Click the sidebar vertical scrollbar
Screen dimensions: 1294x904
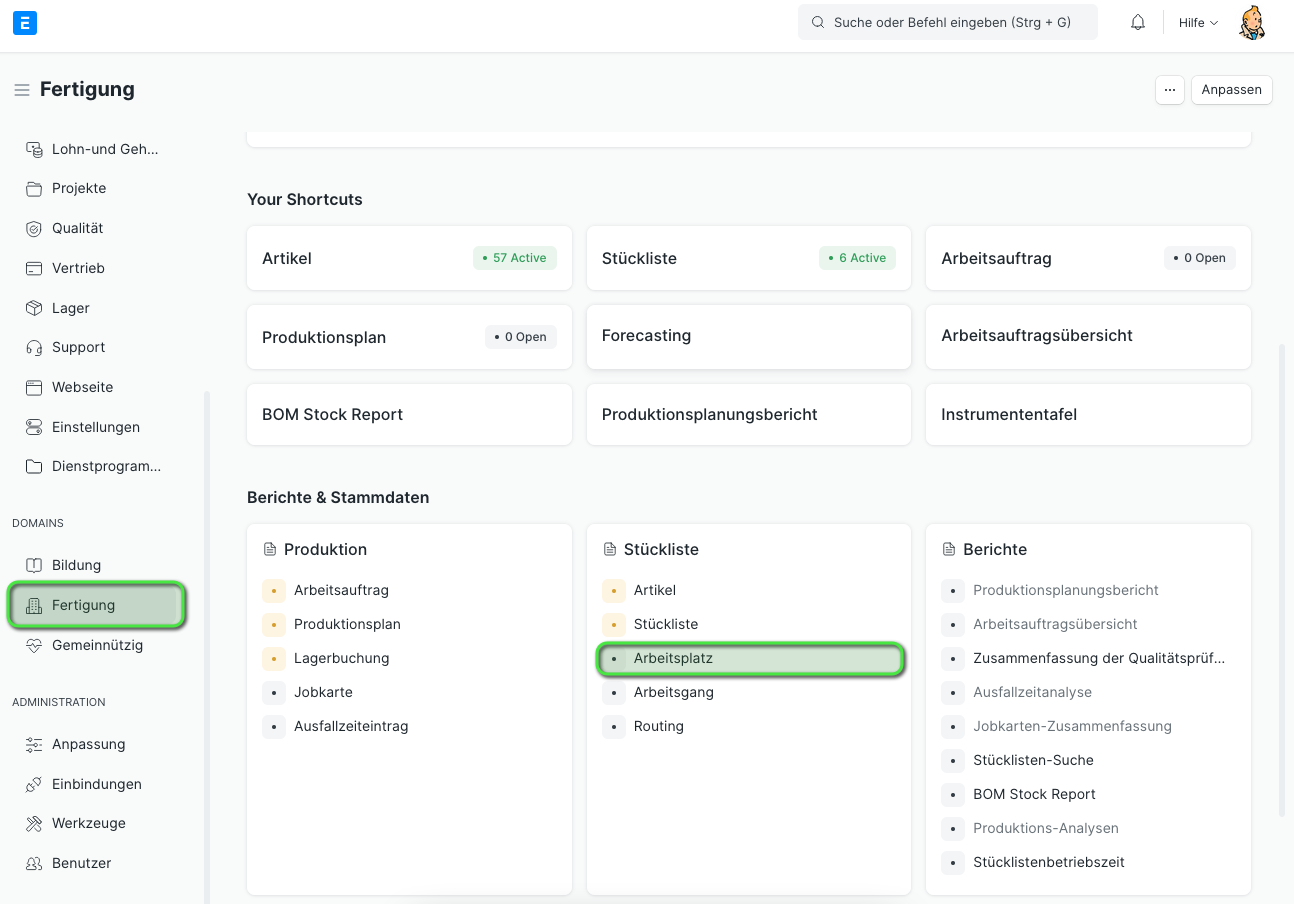coord(207,647)
